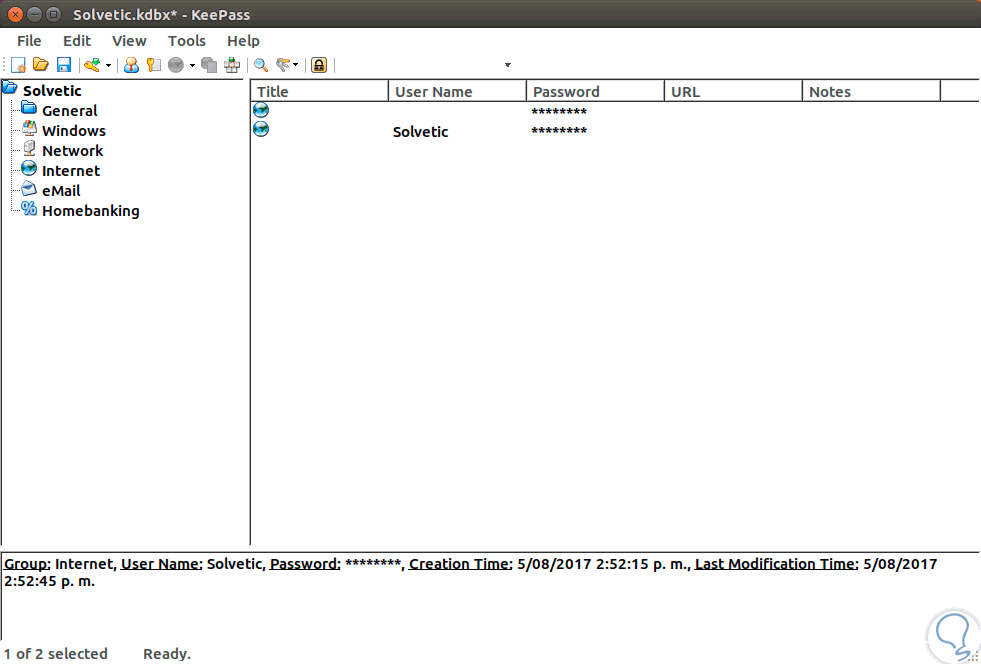
Task: Click the first entry's masked password cell
Action: click(559, 112)
